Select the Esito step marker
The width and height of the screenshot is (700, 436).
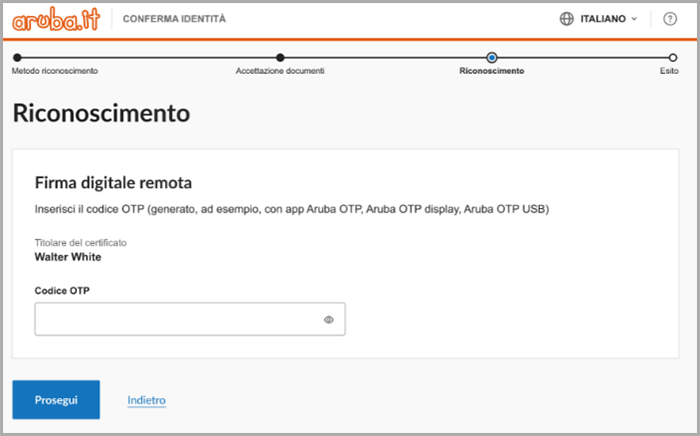tap(673, 58)
